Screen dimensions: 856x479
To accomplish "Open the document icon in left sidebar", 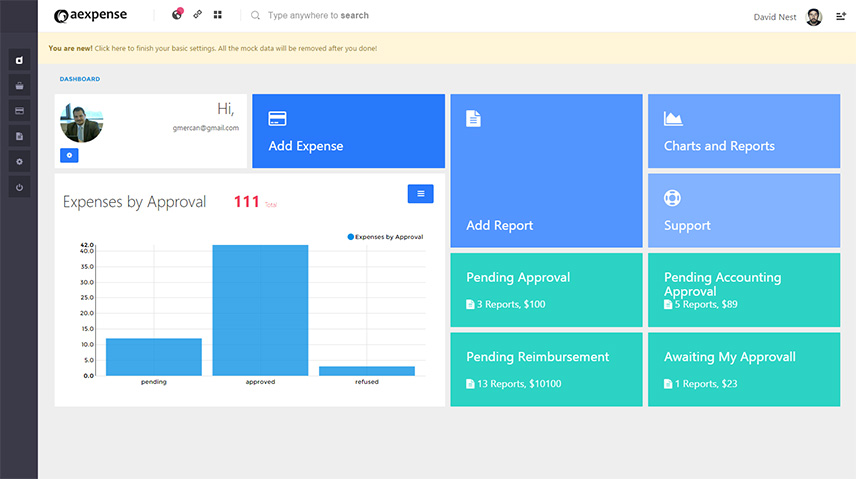I will pos(20,136).
